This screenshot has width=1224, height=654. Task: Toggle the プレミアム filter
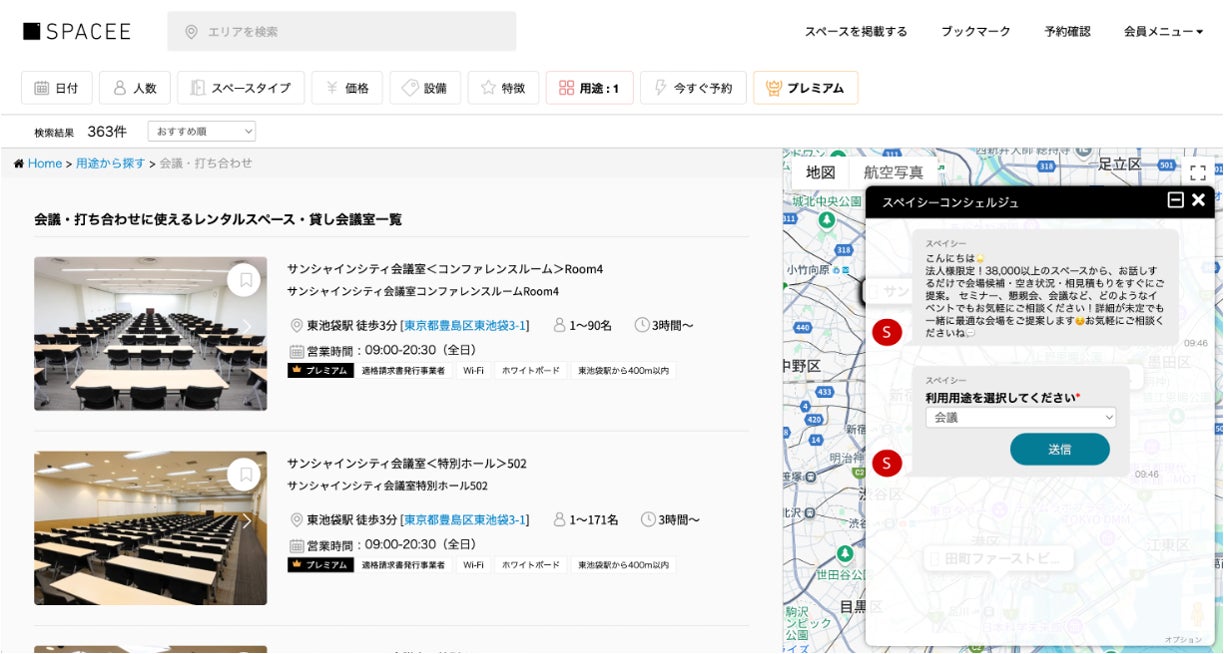(805, 88)
